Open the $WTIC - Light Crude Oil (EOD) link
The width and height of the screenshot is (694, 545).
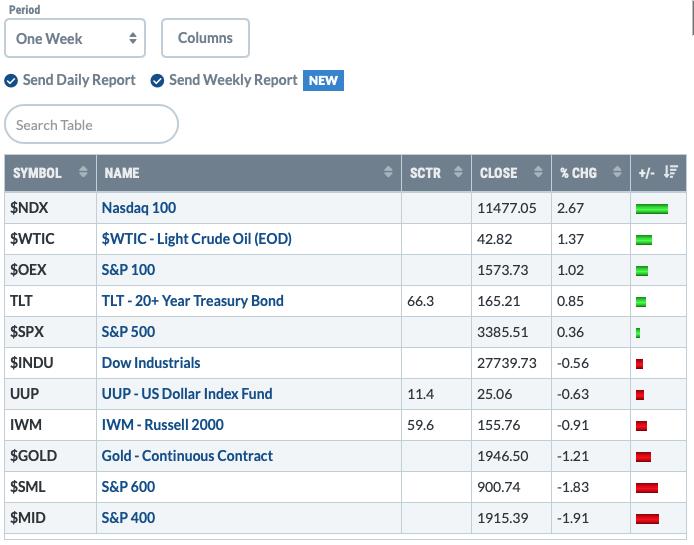197,239
